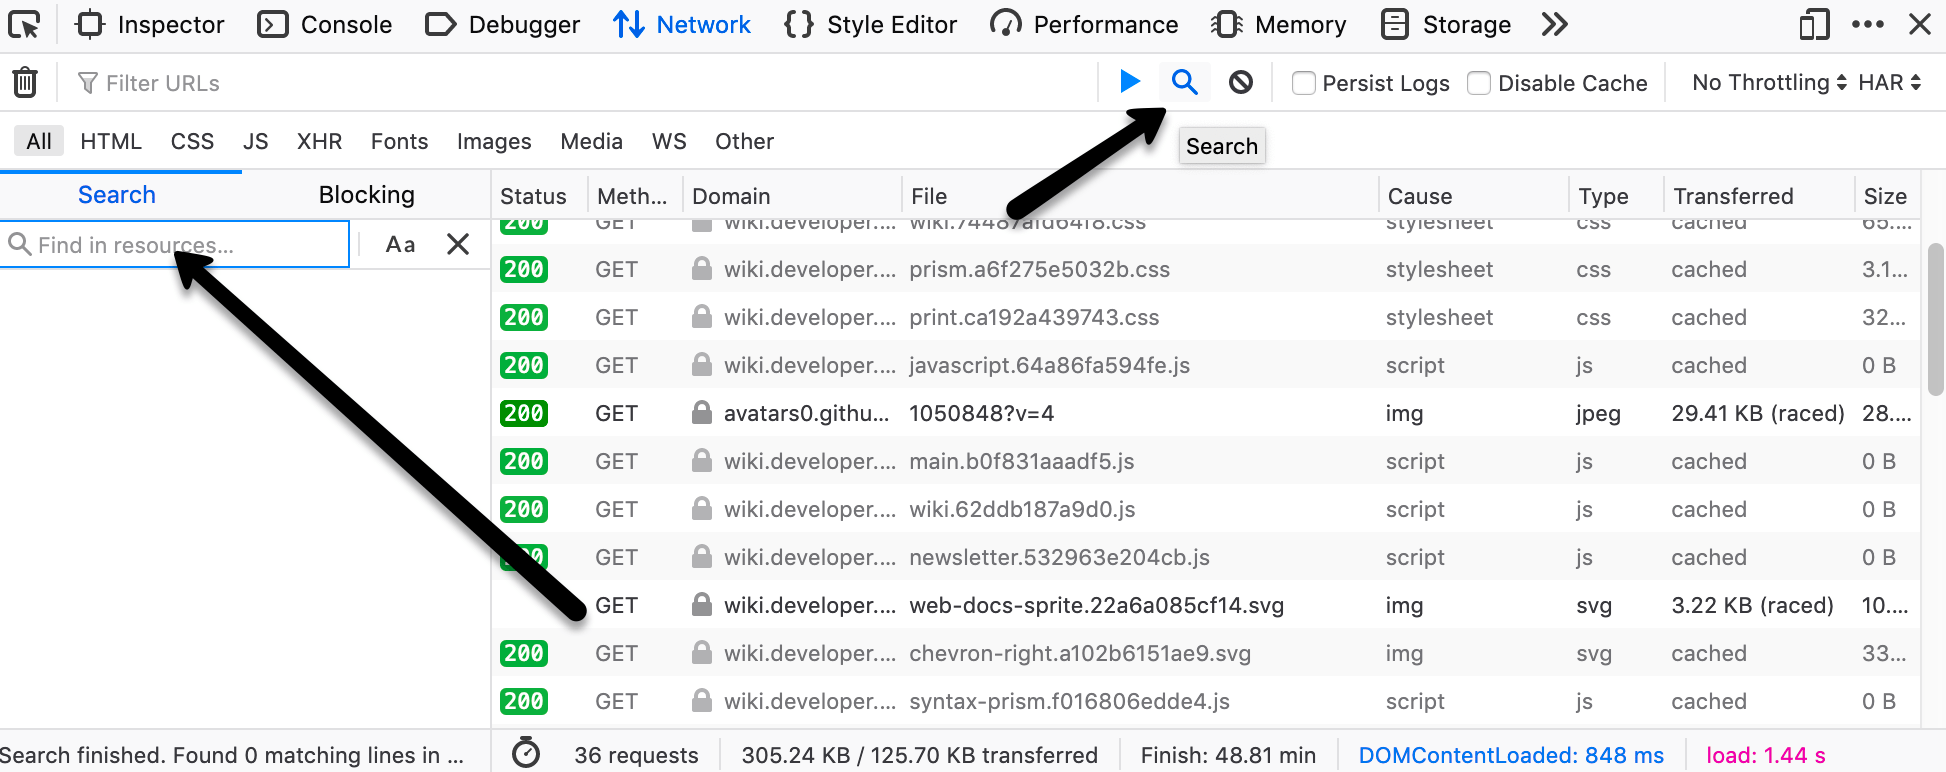The image size is (1946, 772).
Task: Open the No Throttling dropdown
Action: [1769, 83]
